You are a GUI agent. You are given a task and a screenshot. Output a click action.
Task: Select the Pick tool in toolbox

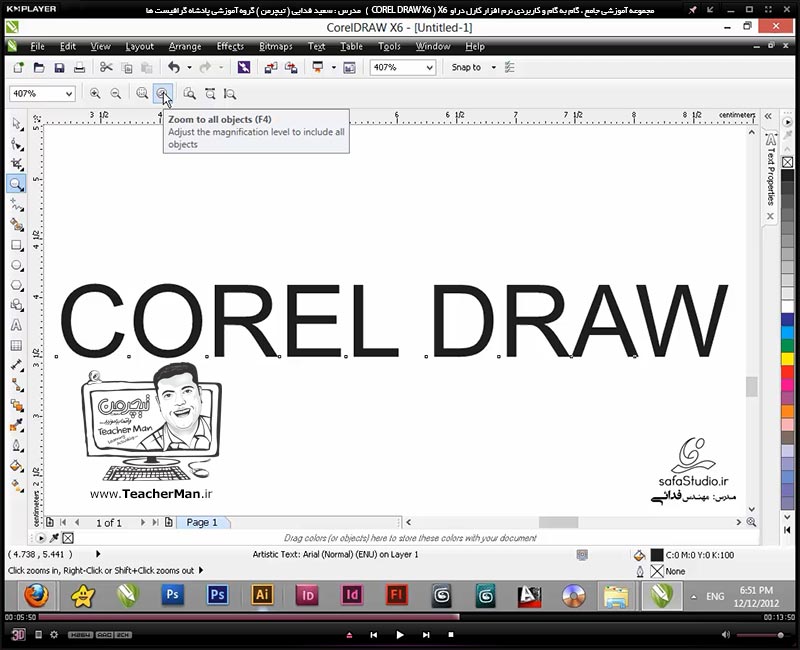coord(16,123)
